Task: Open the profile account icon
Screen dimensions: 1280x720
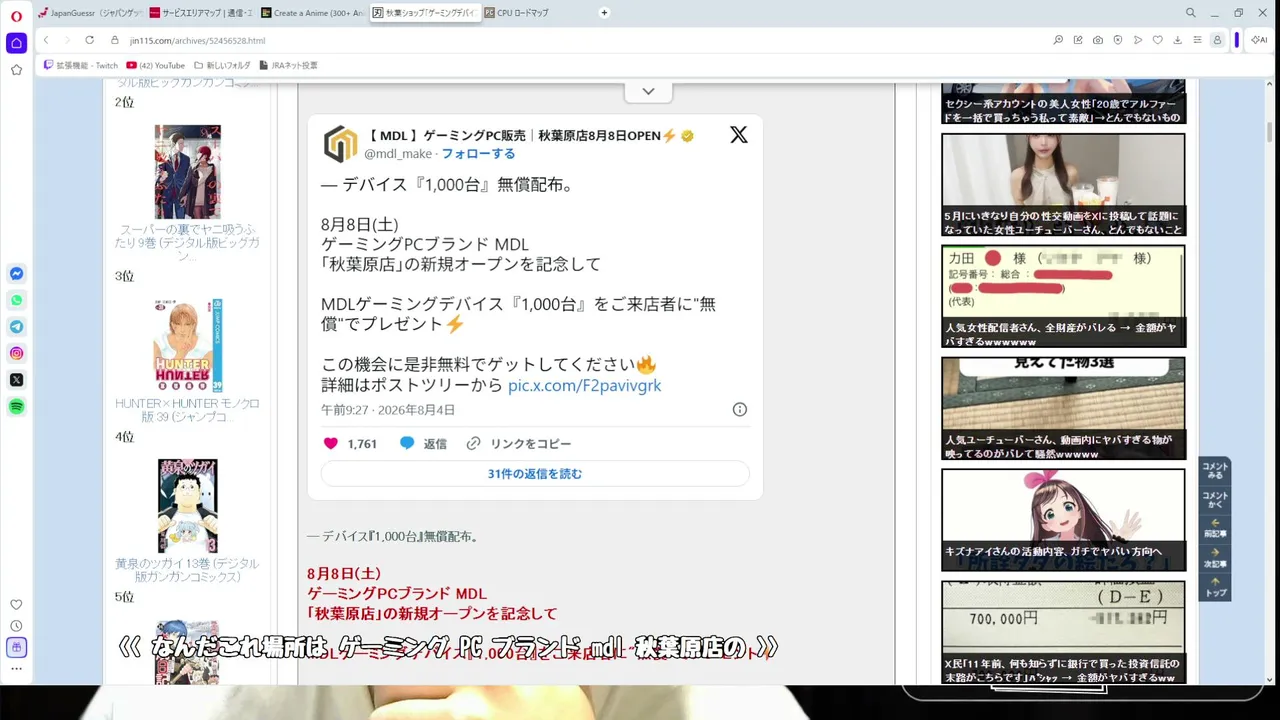Action: click(x=1217, y=40)
